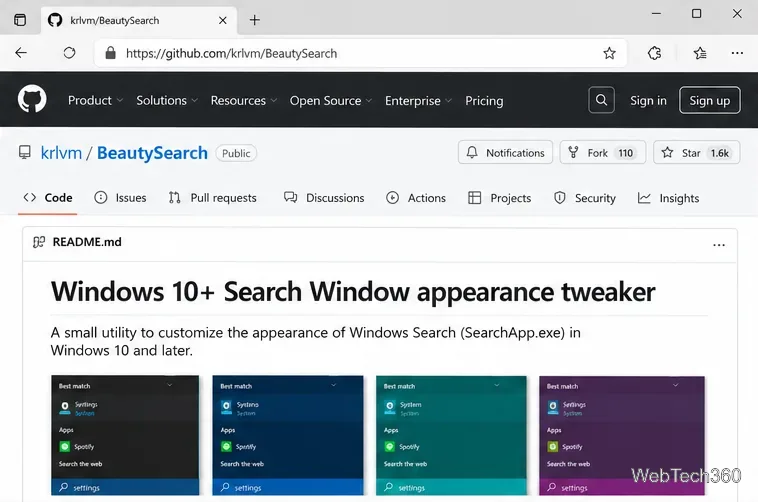Open the krlvm user profile link
The image size is (758, 502).
(61, 153)
